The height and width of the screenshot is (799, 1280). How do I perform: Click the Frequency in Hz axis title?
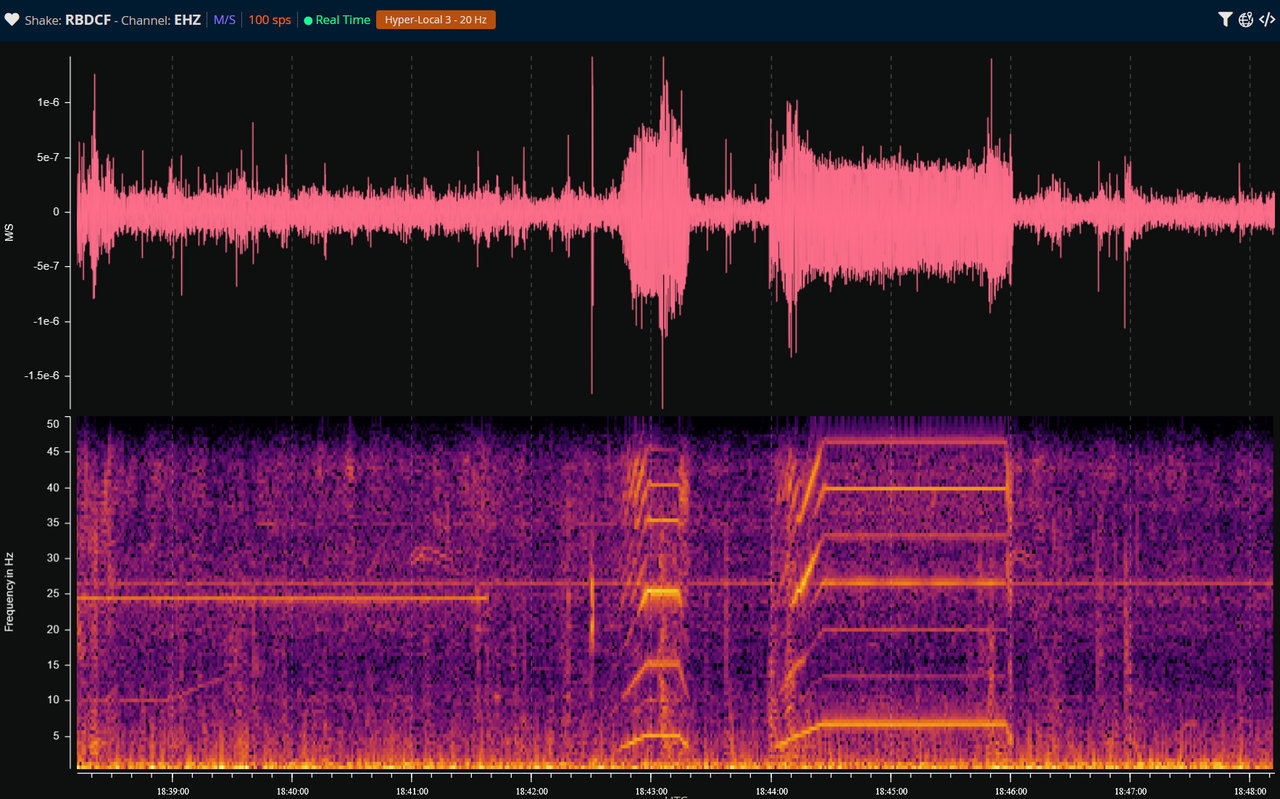coord(10,594)
